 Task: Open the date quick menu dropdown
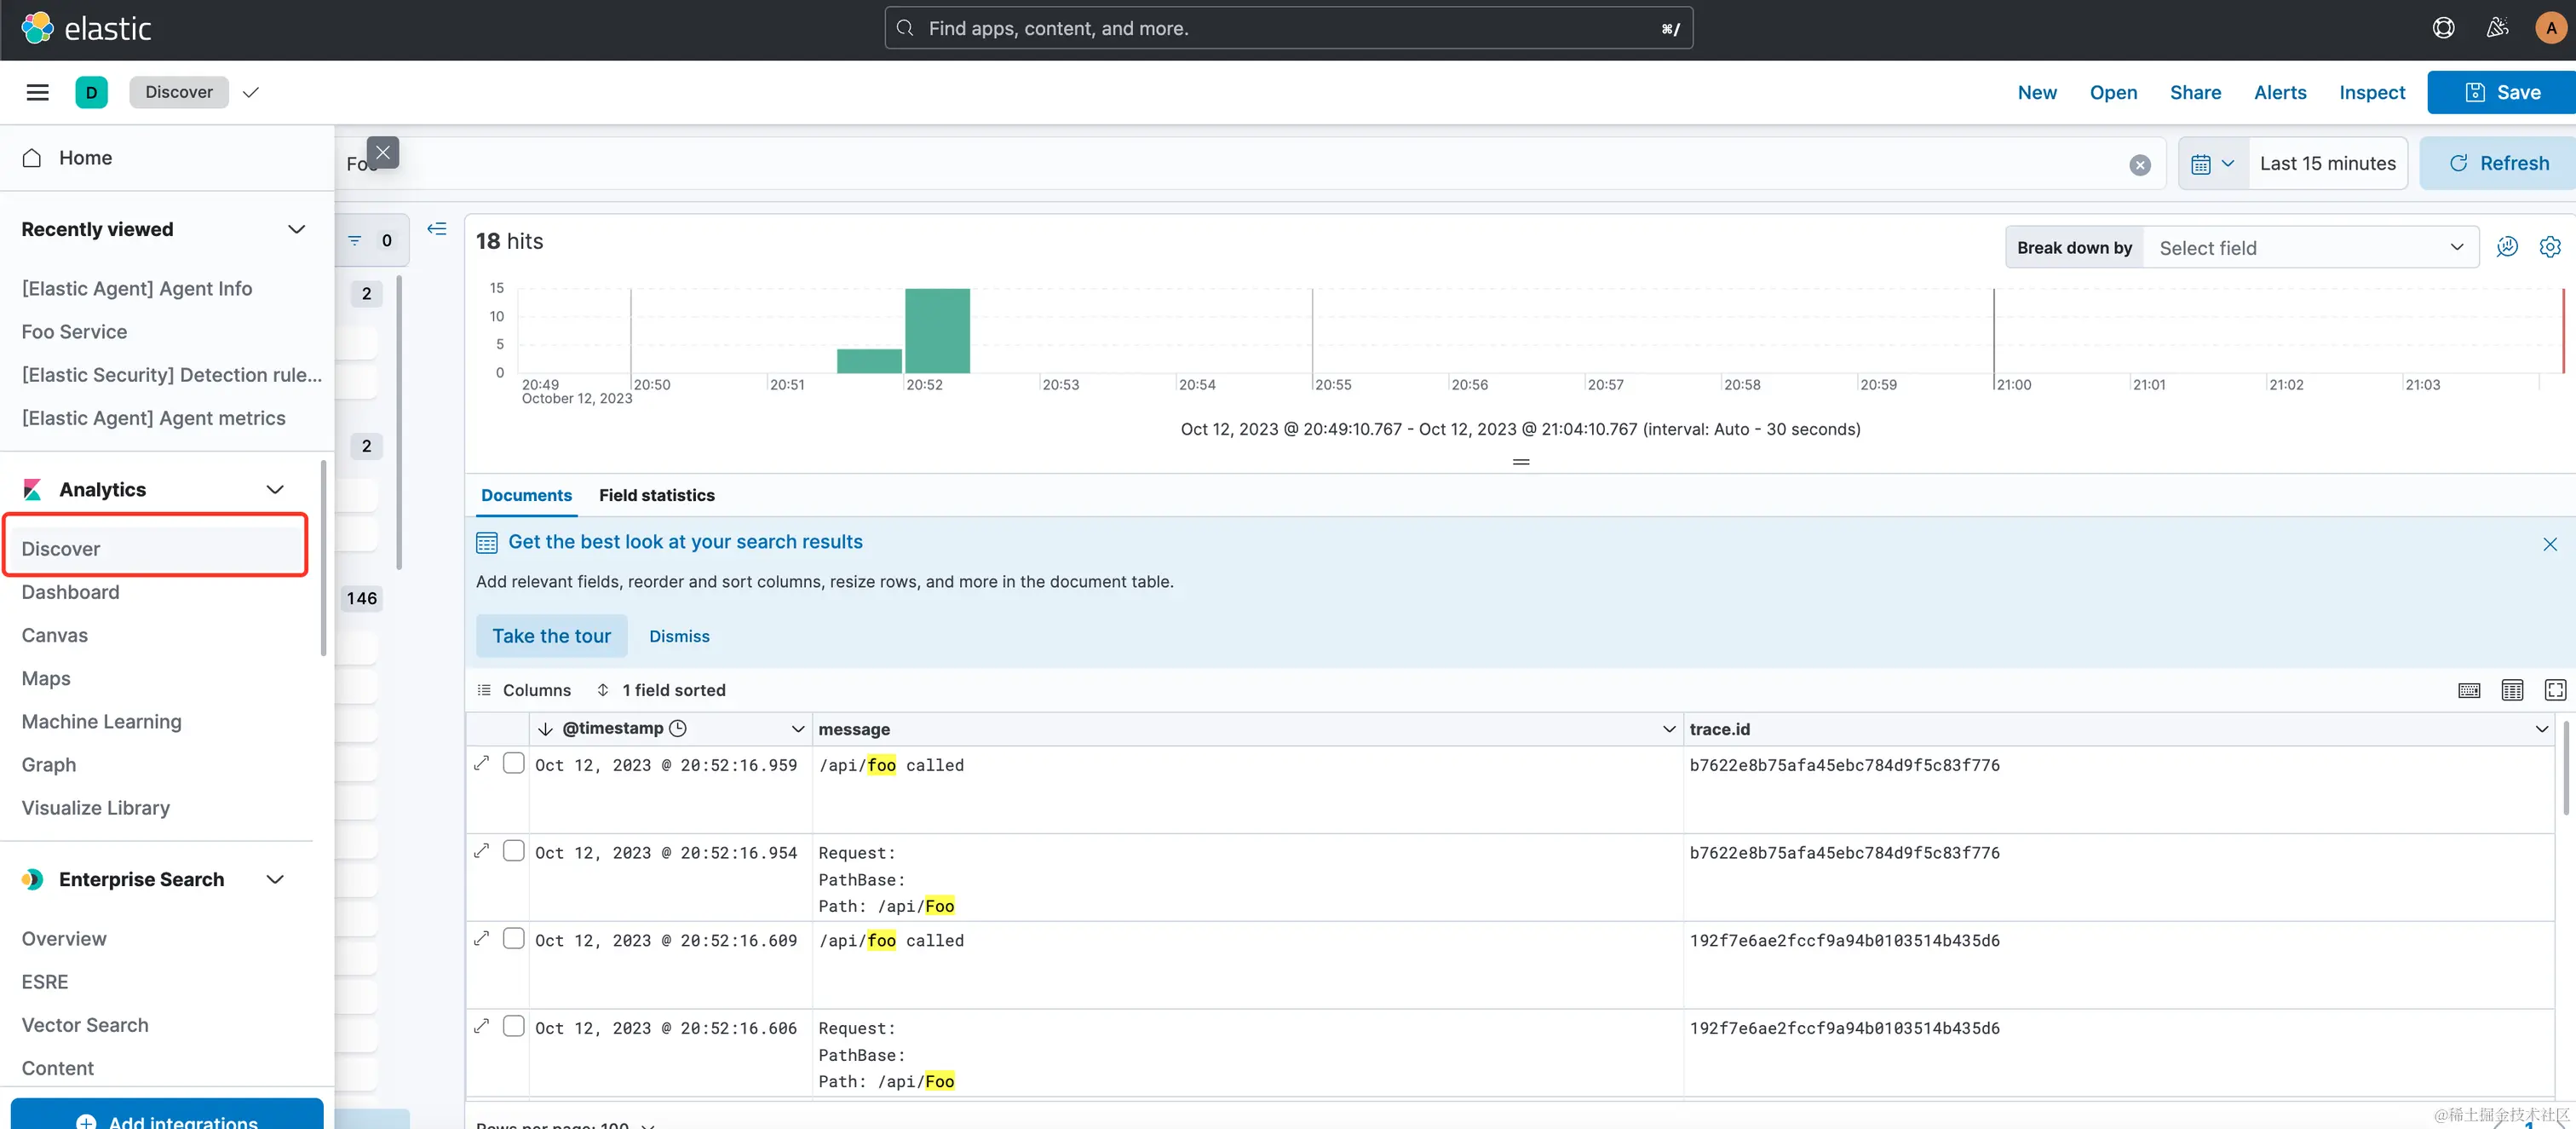coord(2212,164)
